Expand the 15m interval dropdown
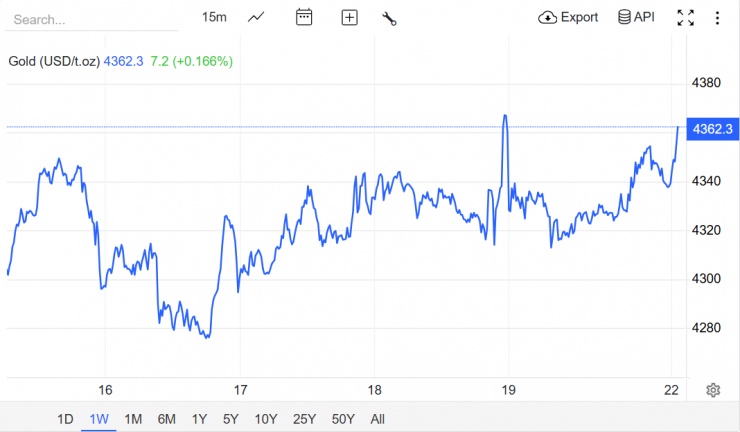Viewport: 740px width, 432px height. (213, 17)
